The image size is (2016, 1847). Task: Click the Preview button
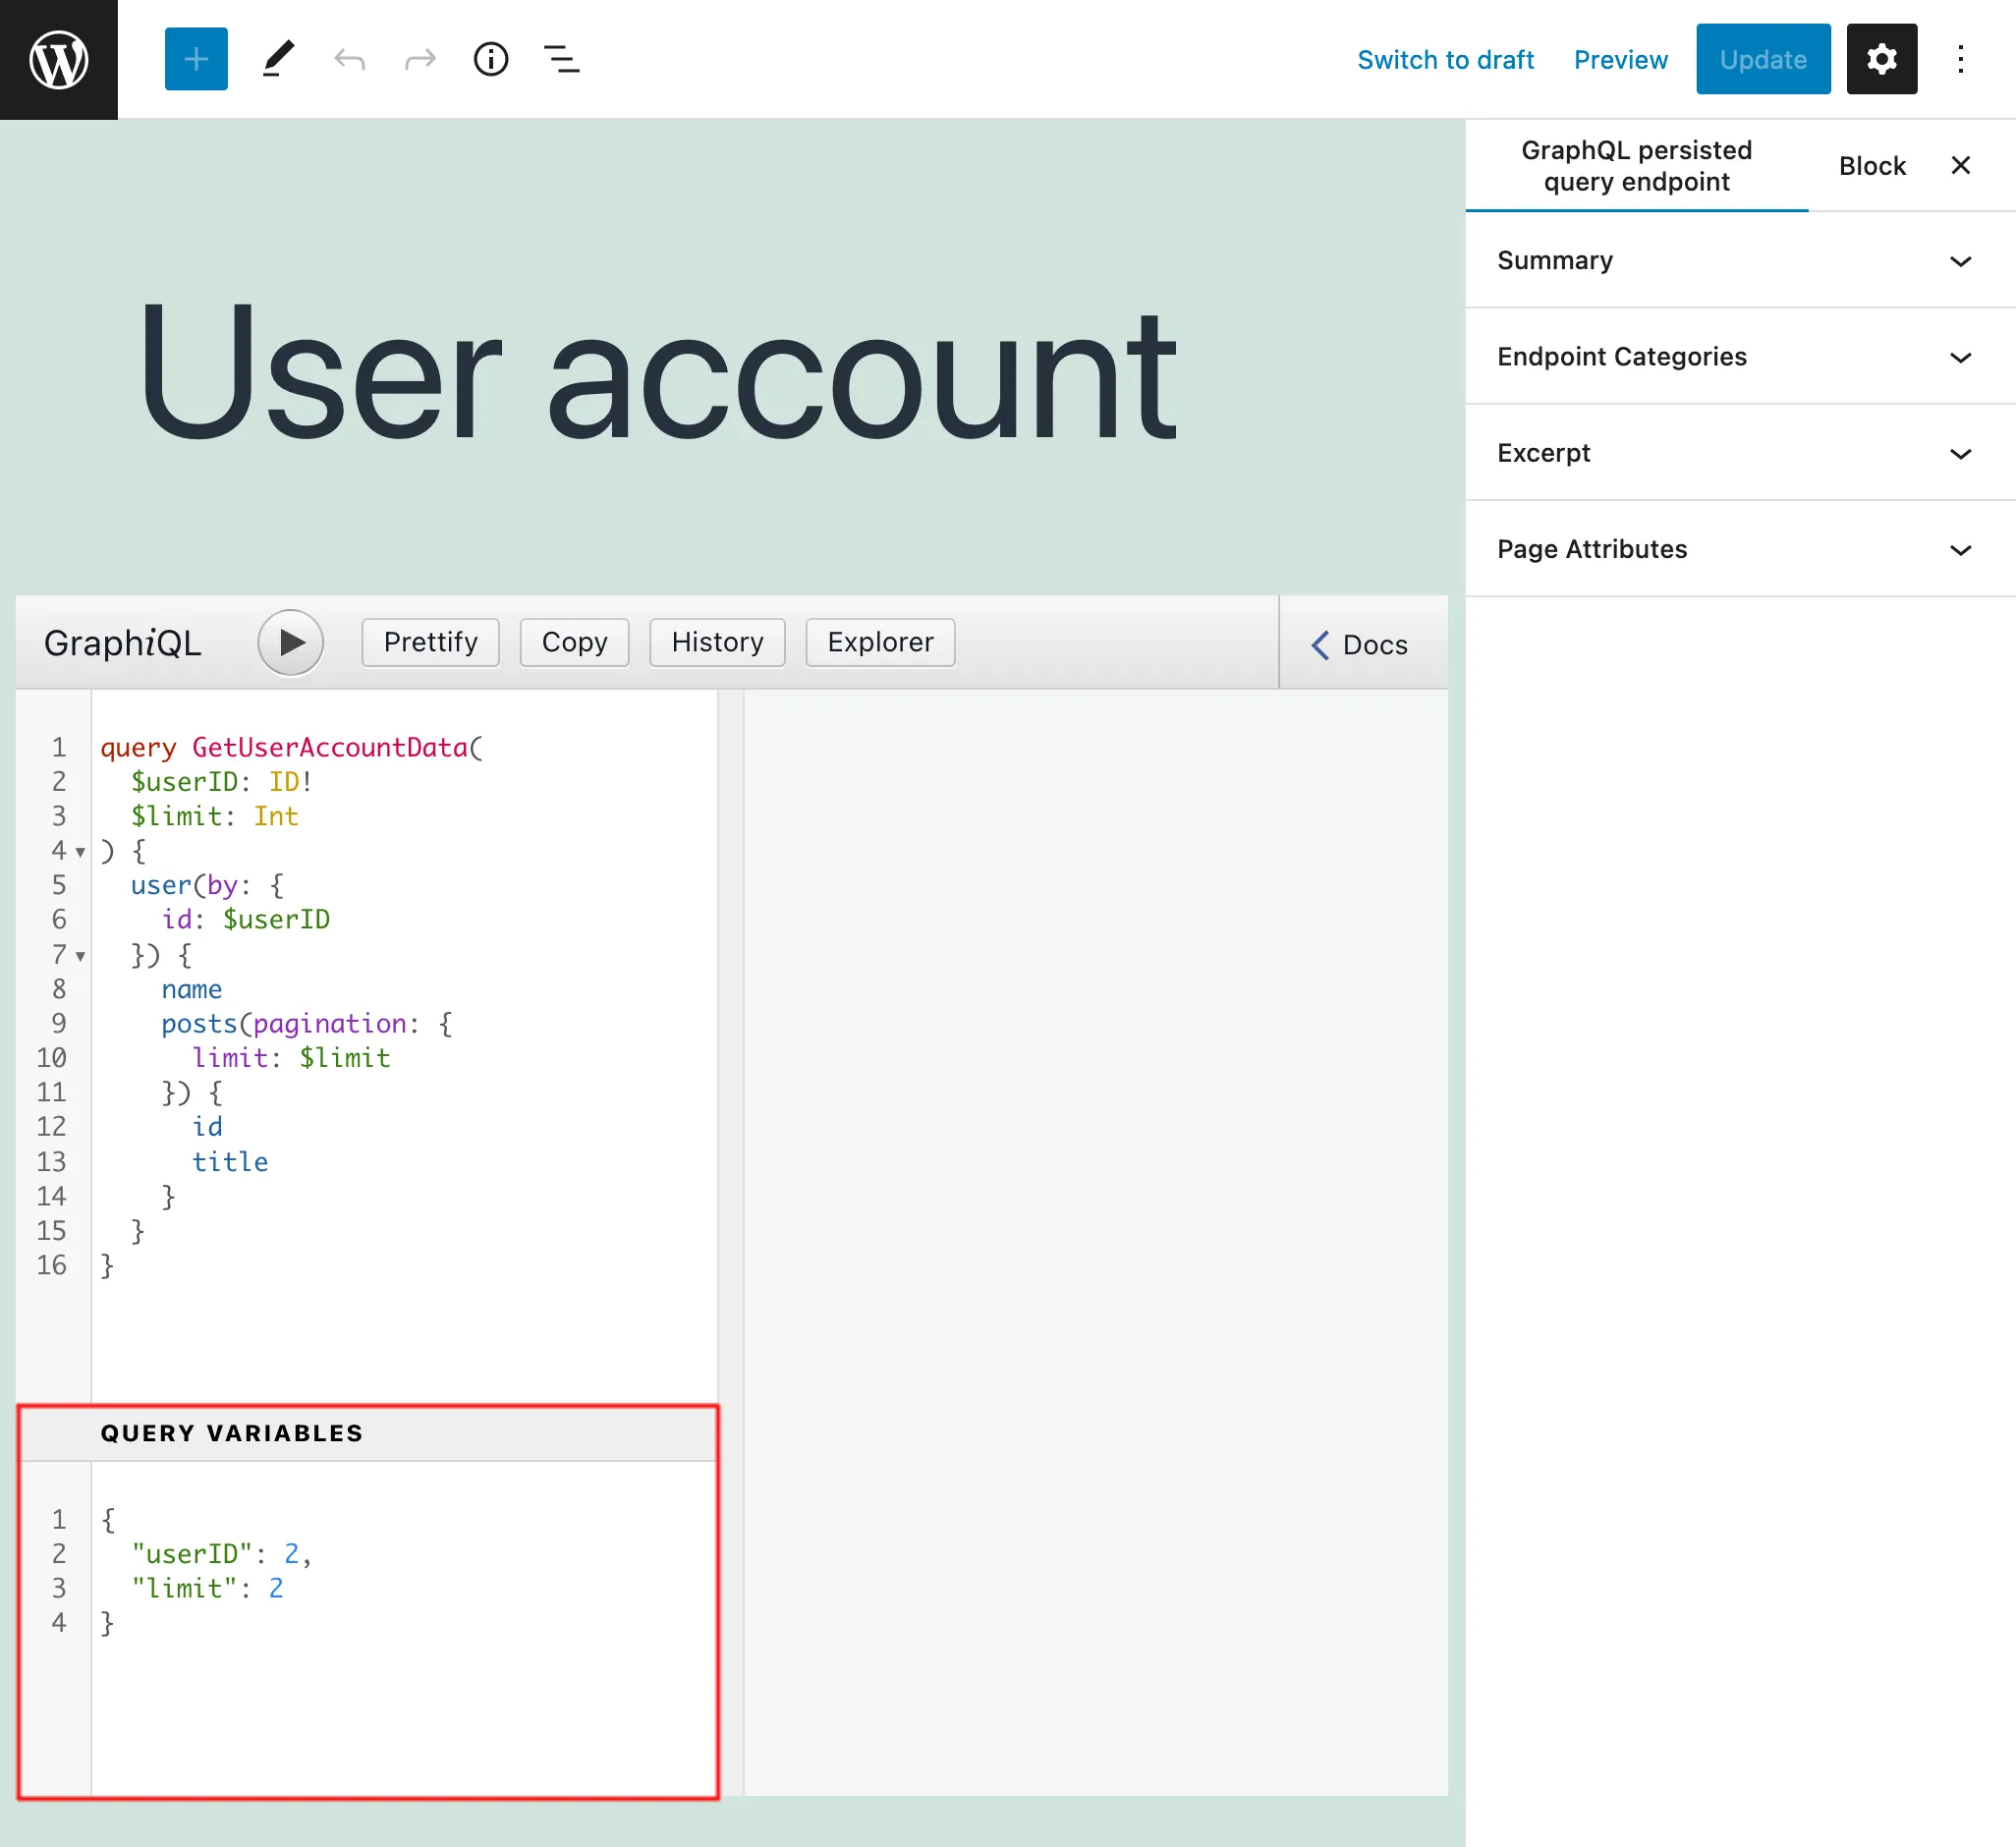click(x=1619, y=60)
